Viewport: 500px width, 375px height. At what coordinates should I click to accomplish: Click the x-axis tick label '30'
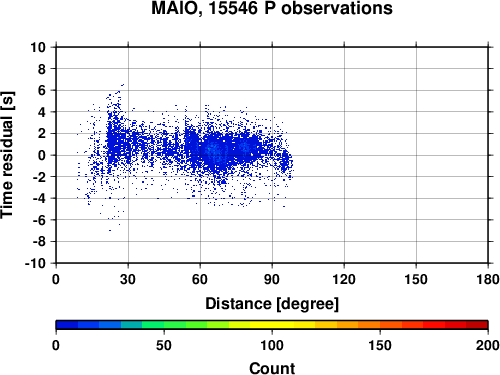[128, 279]
